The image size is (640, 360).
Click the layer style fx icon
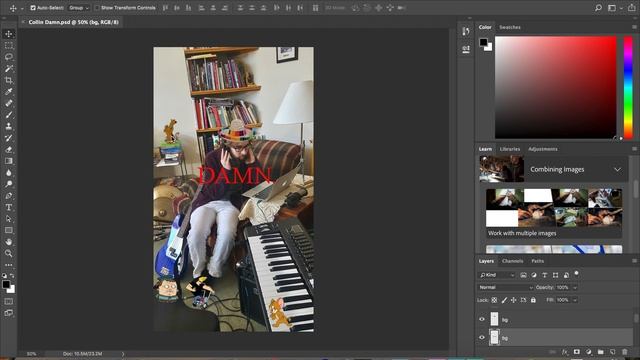point(564,352)
